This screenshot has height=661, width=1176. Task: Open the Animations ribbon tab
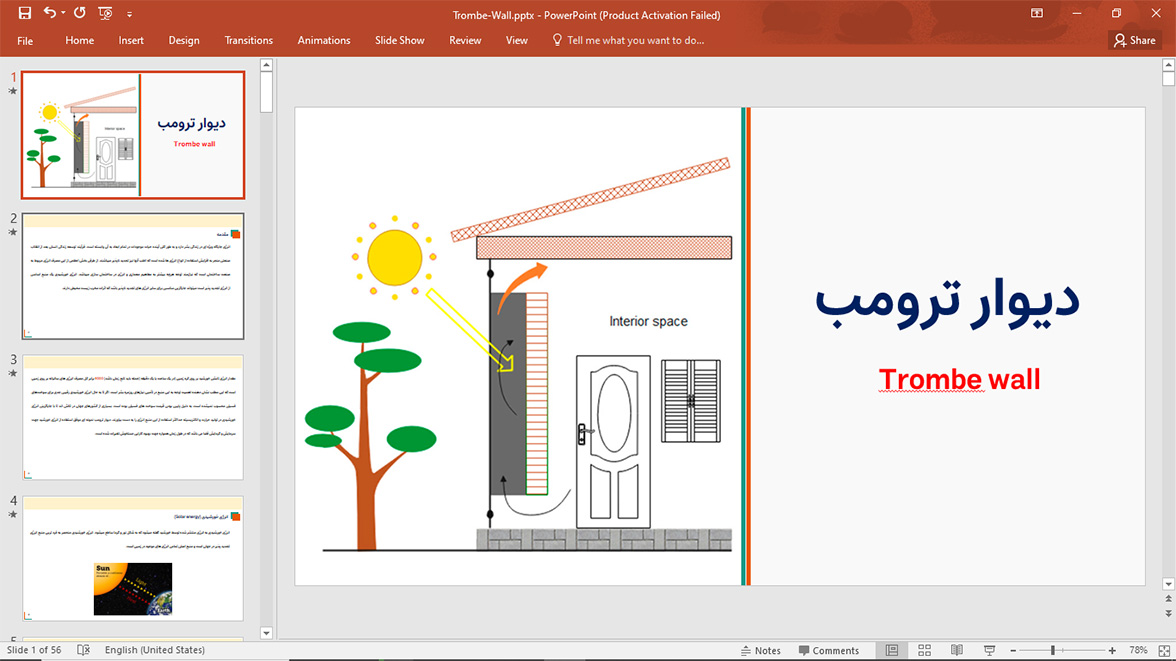click(x=324, y=41)
